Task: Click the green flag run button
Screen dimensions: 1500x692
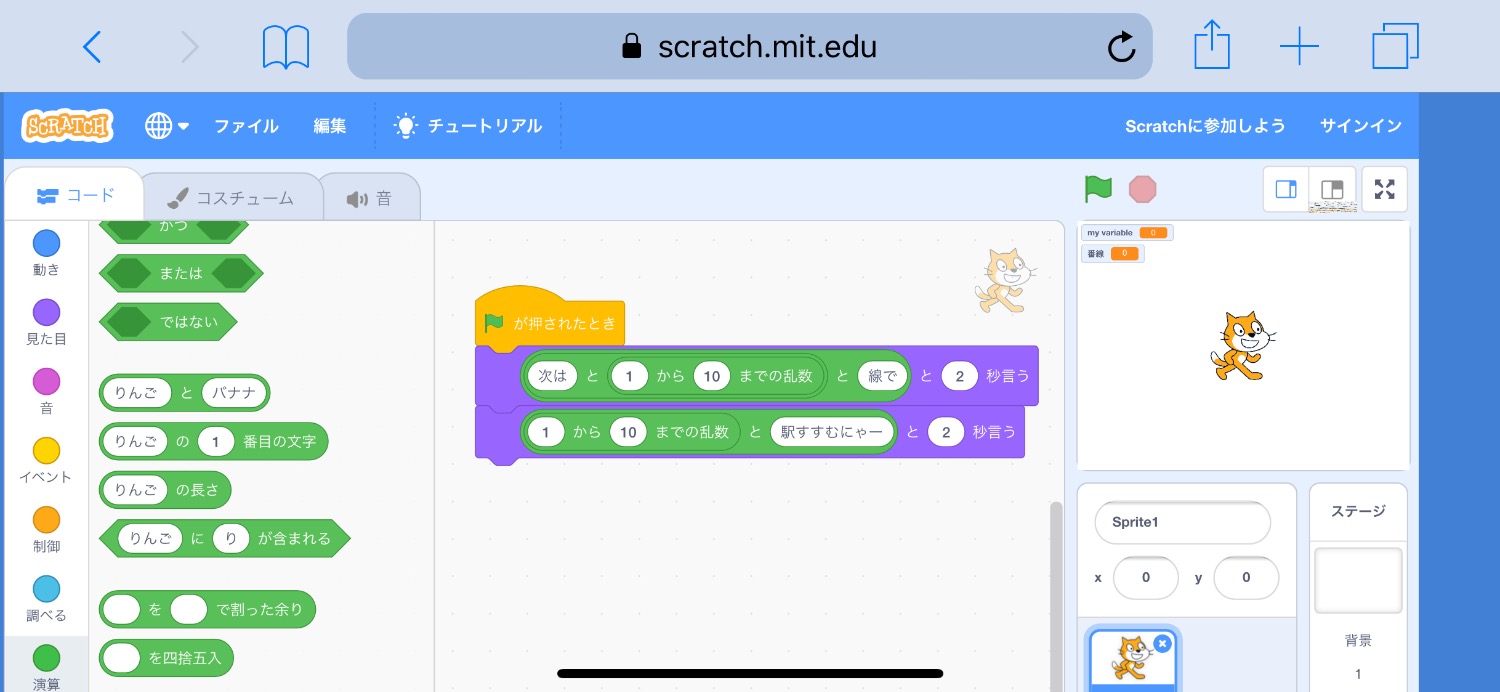Action: click(x=1098, y=188)
